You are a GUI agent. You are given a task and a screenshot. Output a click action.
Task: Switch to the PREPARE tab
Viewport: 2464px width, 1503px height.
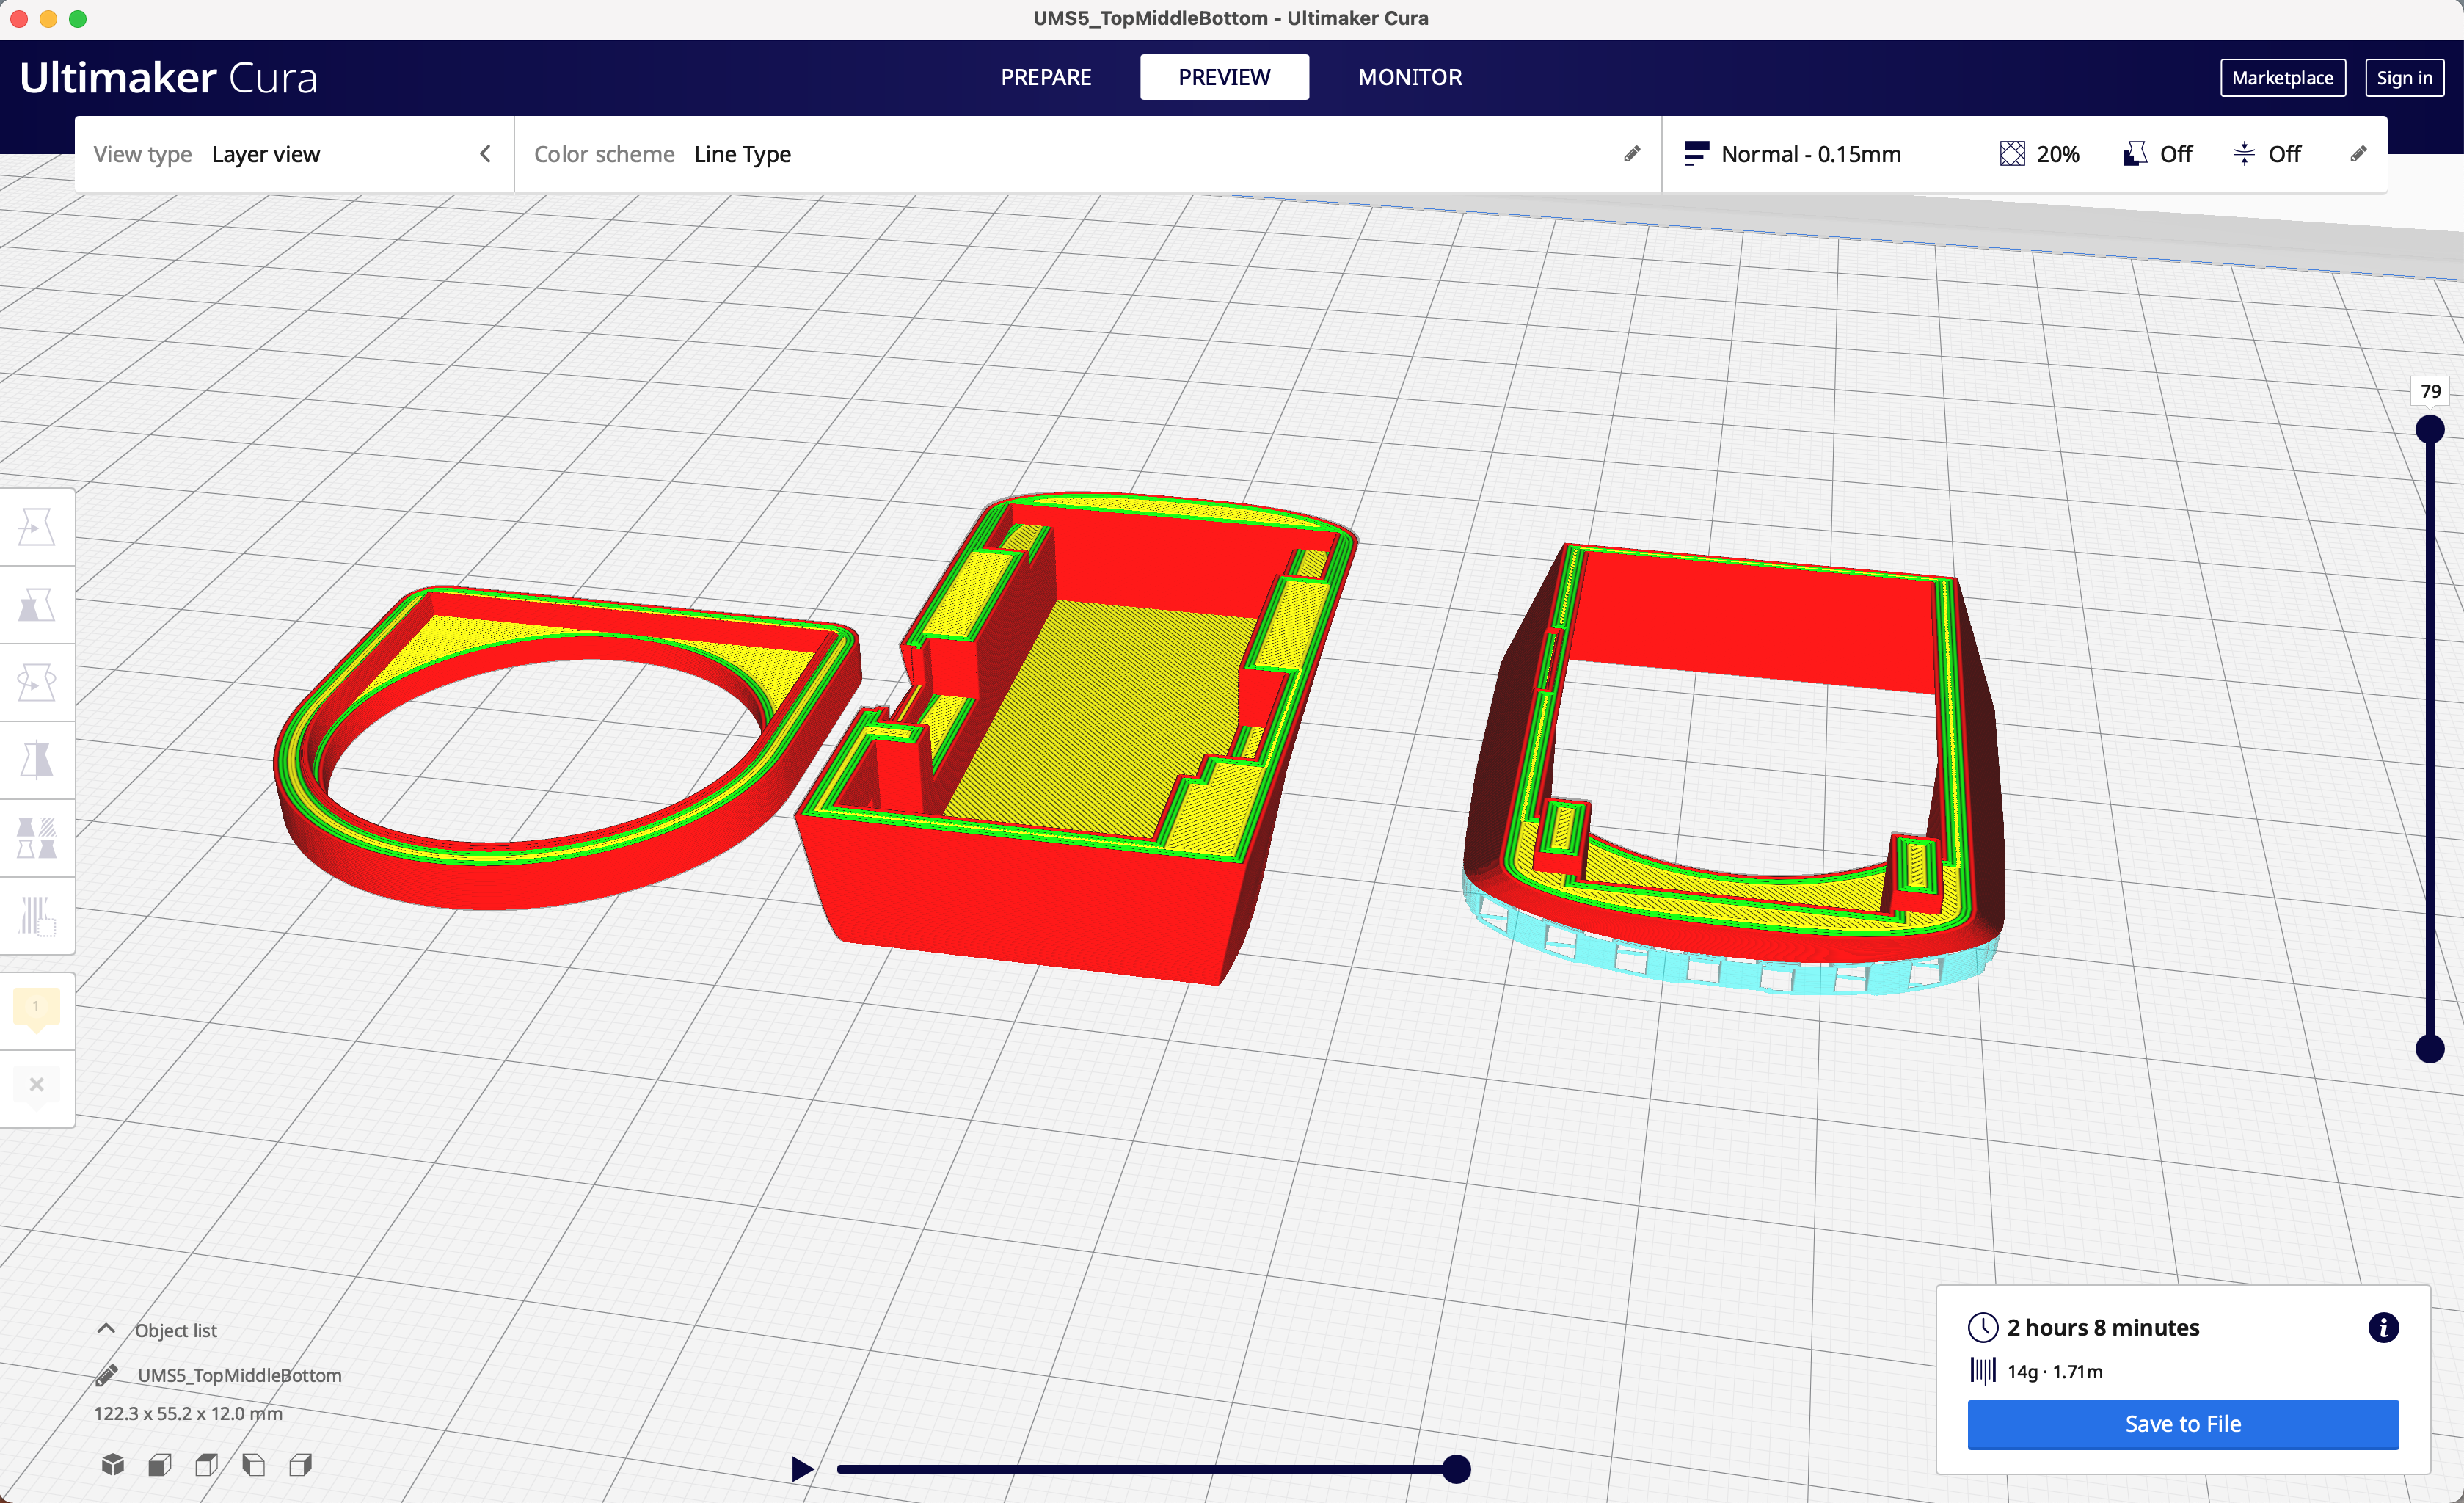click(x=1047, y=78)
